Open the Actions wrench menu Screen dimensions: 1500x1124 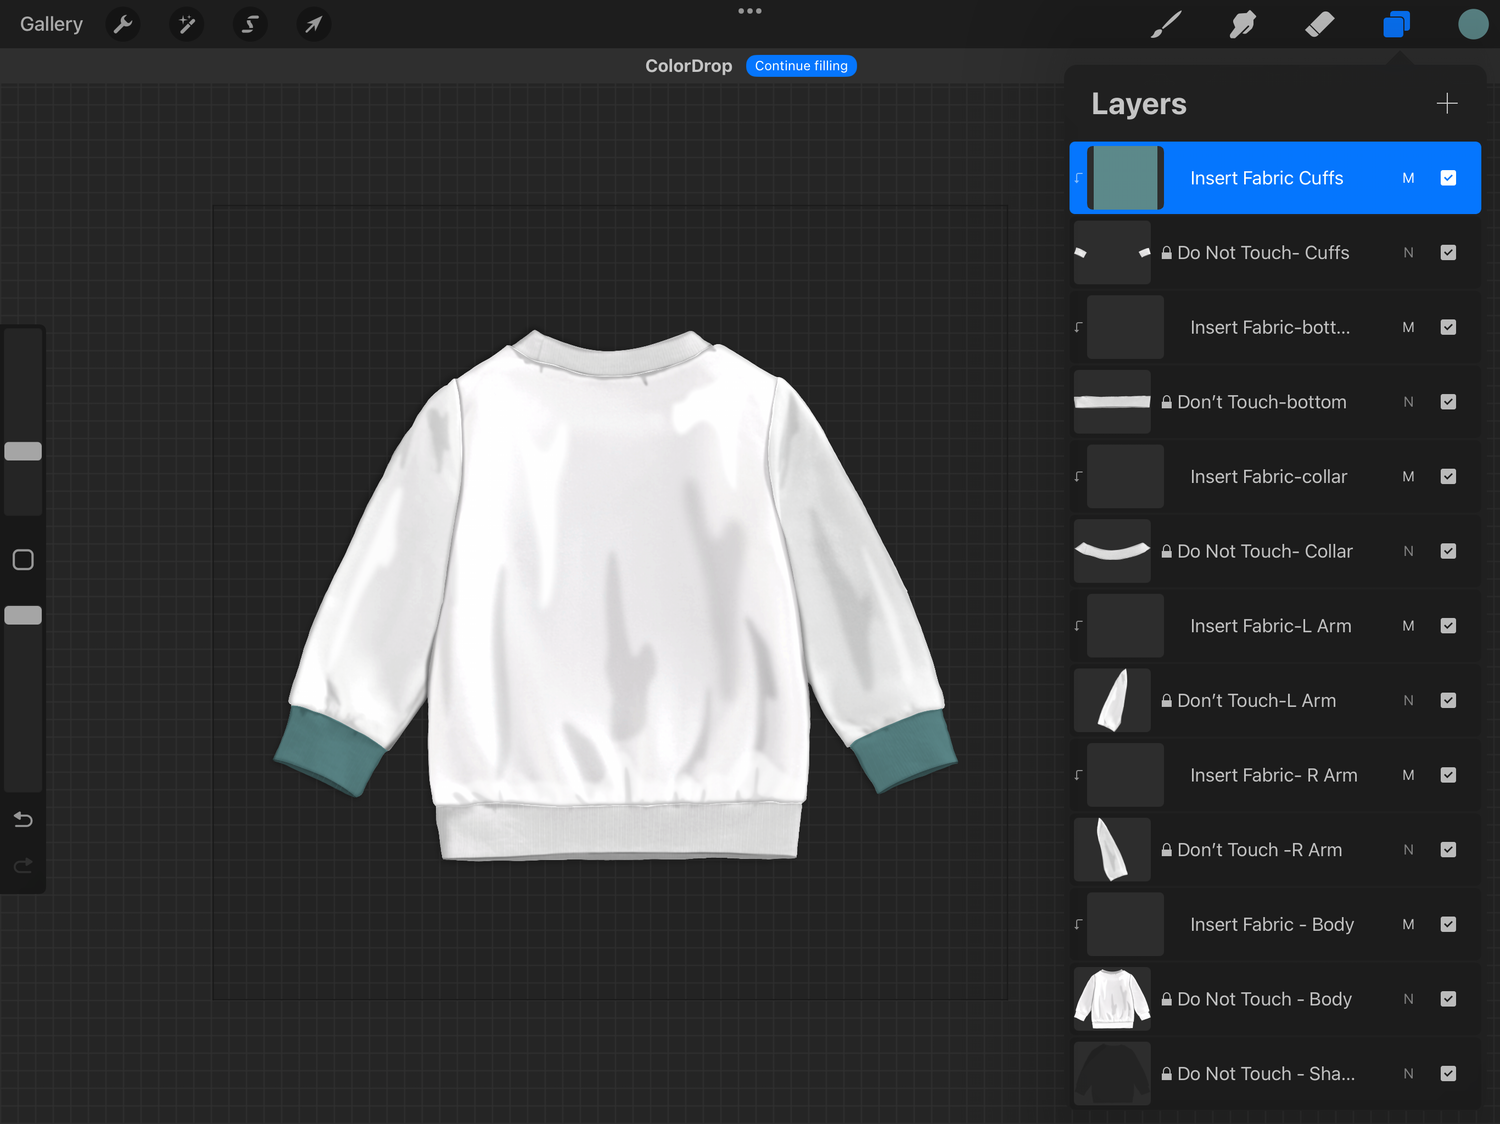[123, 24]
